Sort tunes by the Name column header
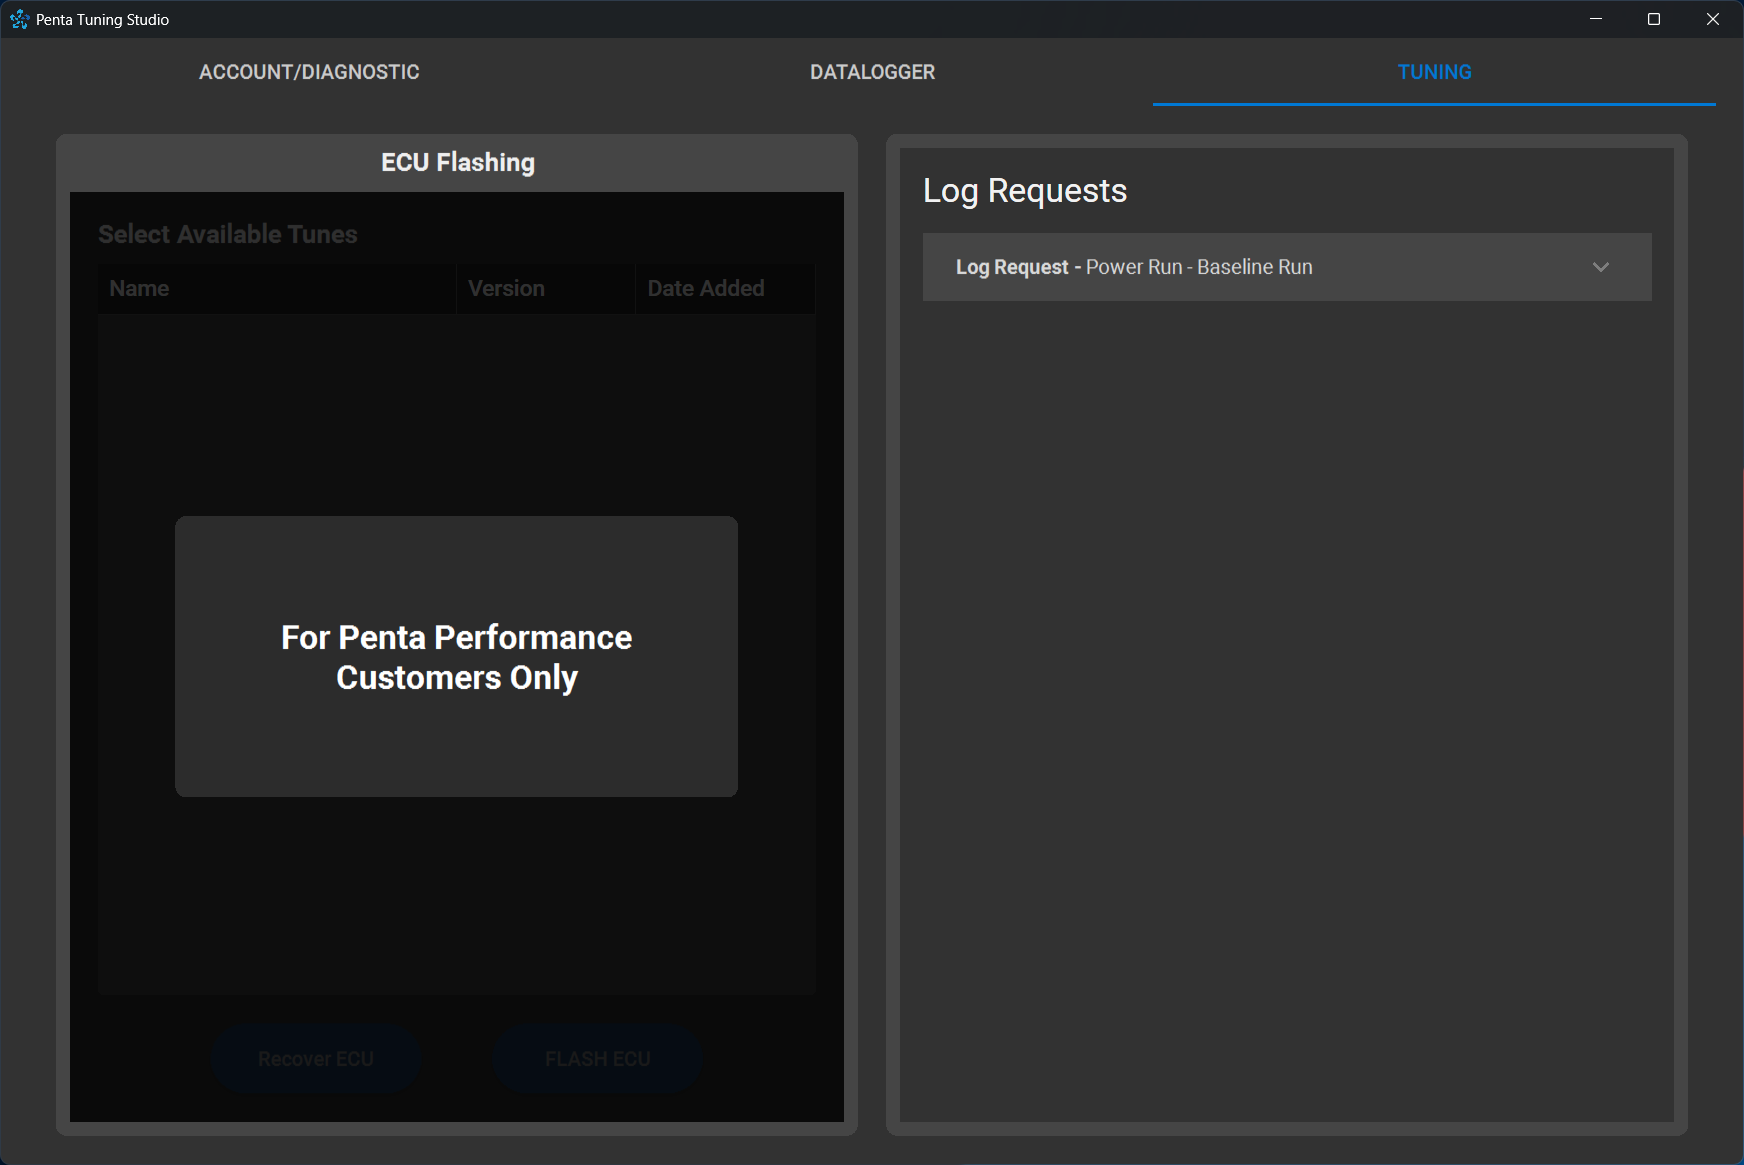 coord(139,289)
